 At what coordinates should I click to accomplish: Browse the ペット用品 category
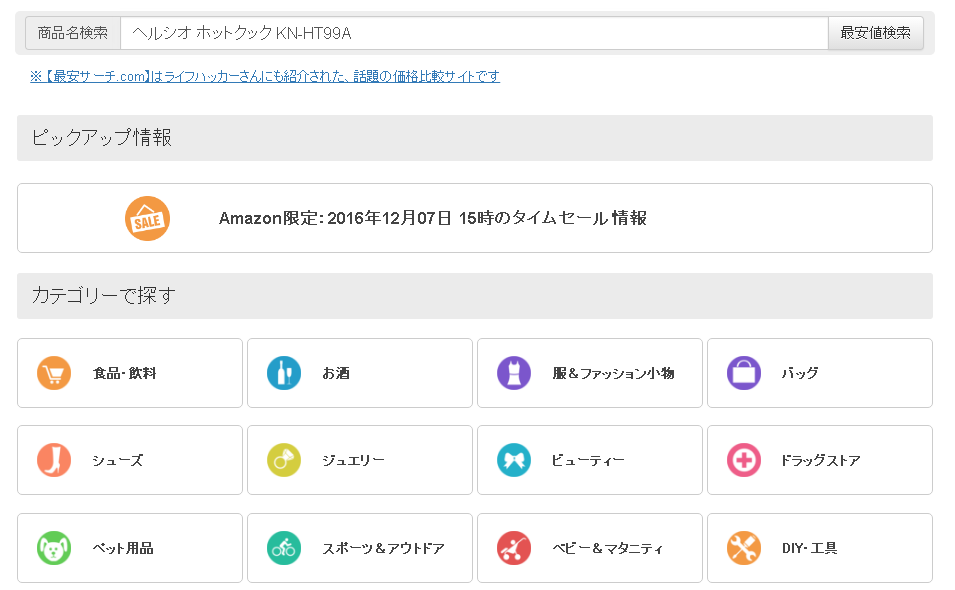(x=130, y=548)
